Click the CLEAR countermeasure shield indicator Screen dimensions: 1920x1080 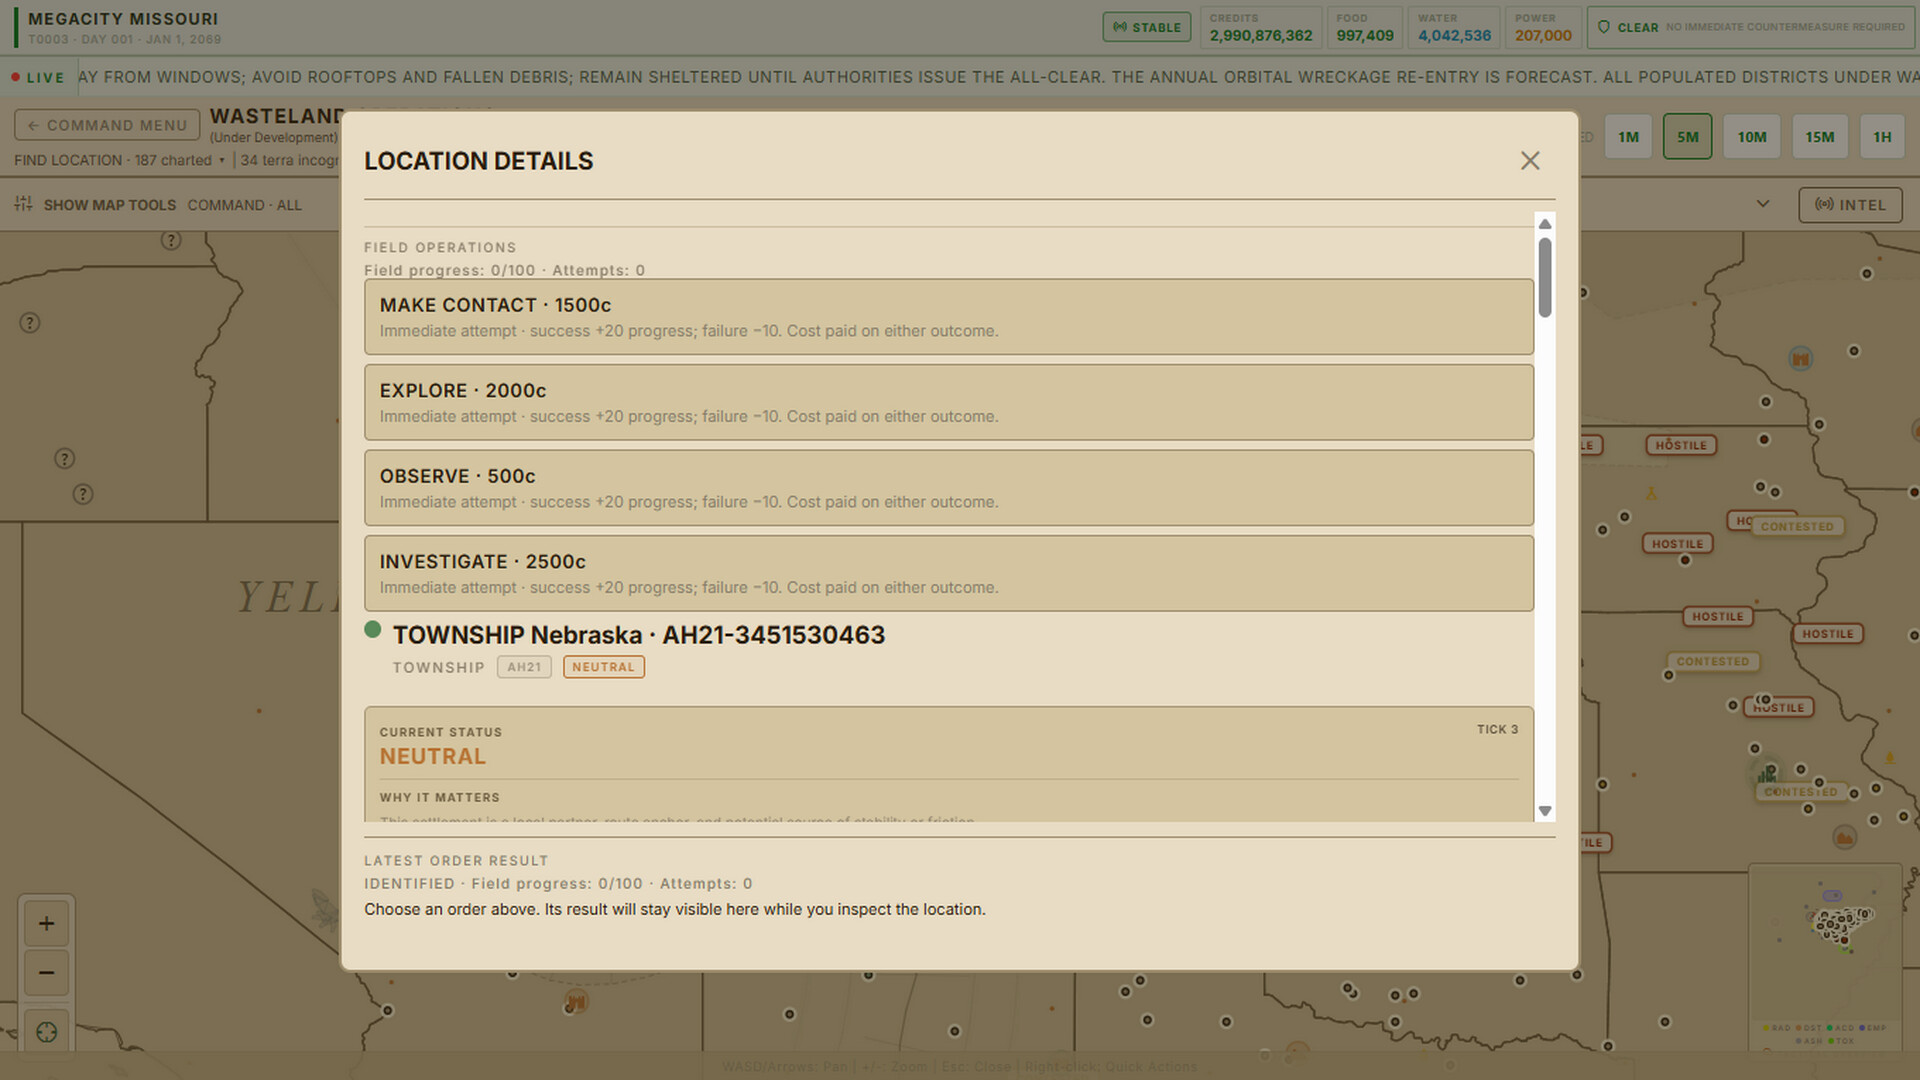(x=1750, y=27)
